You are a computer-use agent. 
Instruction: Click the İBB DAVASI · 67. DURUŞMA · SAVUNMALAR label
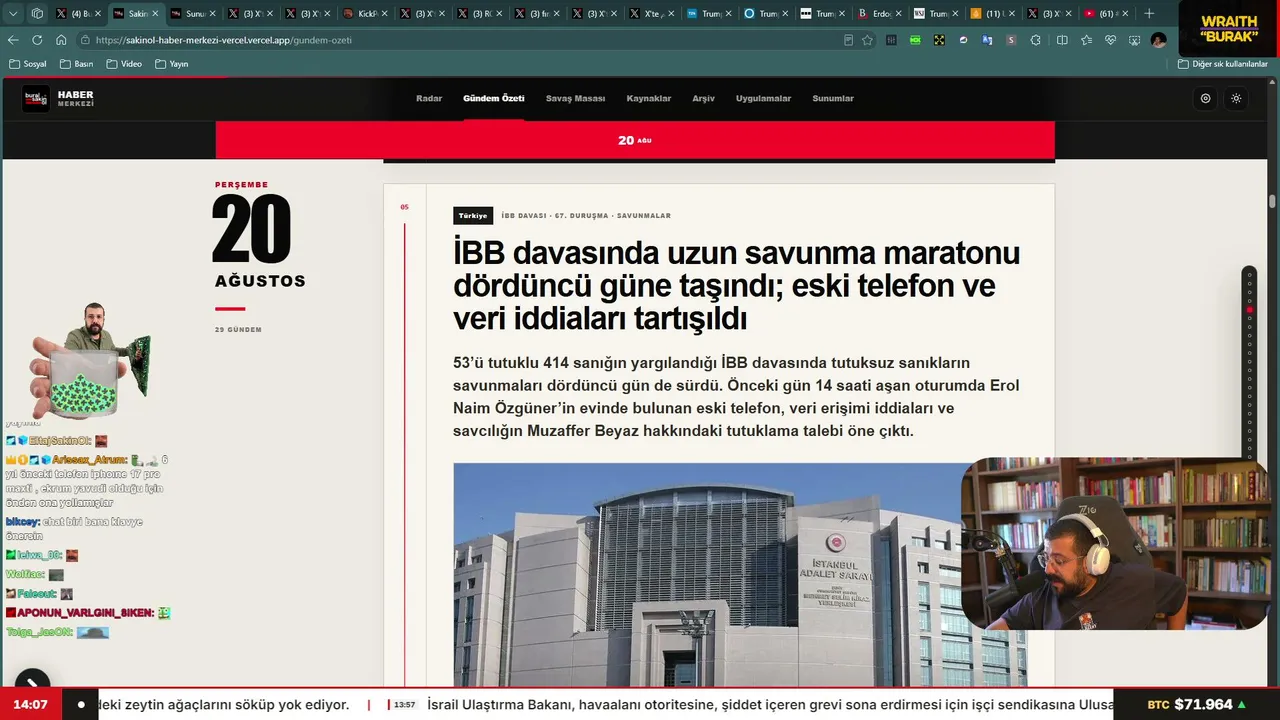[586, 215]
